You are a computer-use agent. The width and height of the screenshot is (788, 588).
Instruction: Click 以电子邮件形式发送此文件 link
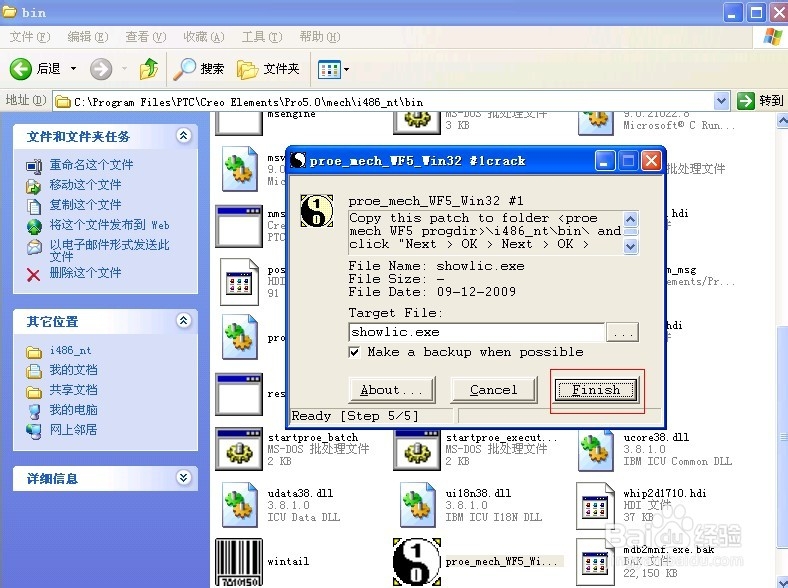coord(110,250)
